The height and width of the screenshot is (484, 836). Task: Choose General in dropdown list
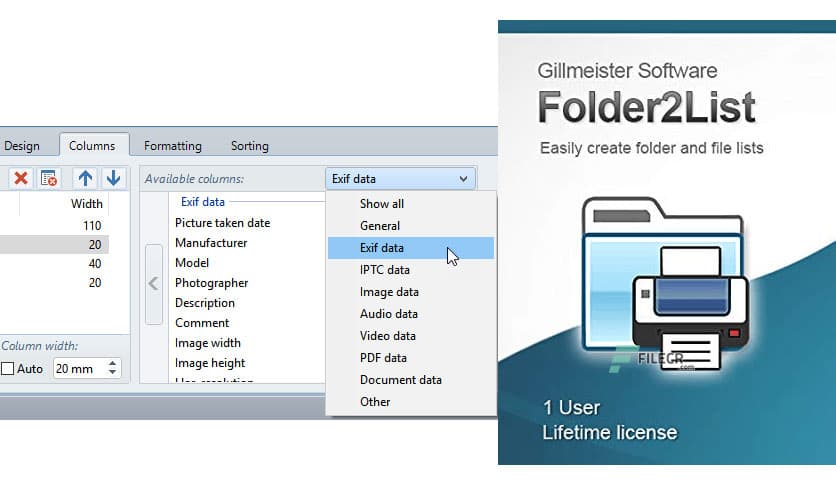(411, 225)
